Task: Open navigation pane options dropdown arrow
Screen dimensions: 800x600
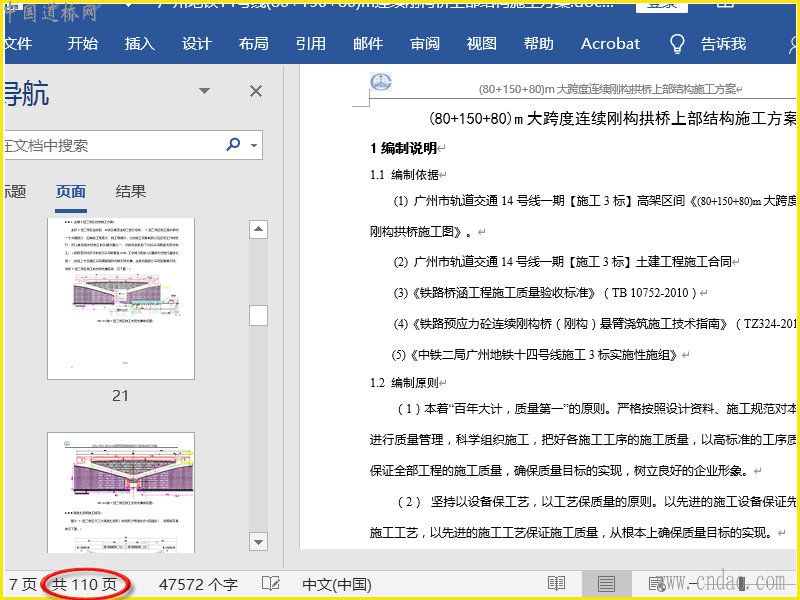Action: tap(205, 91)
